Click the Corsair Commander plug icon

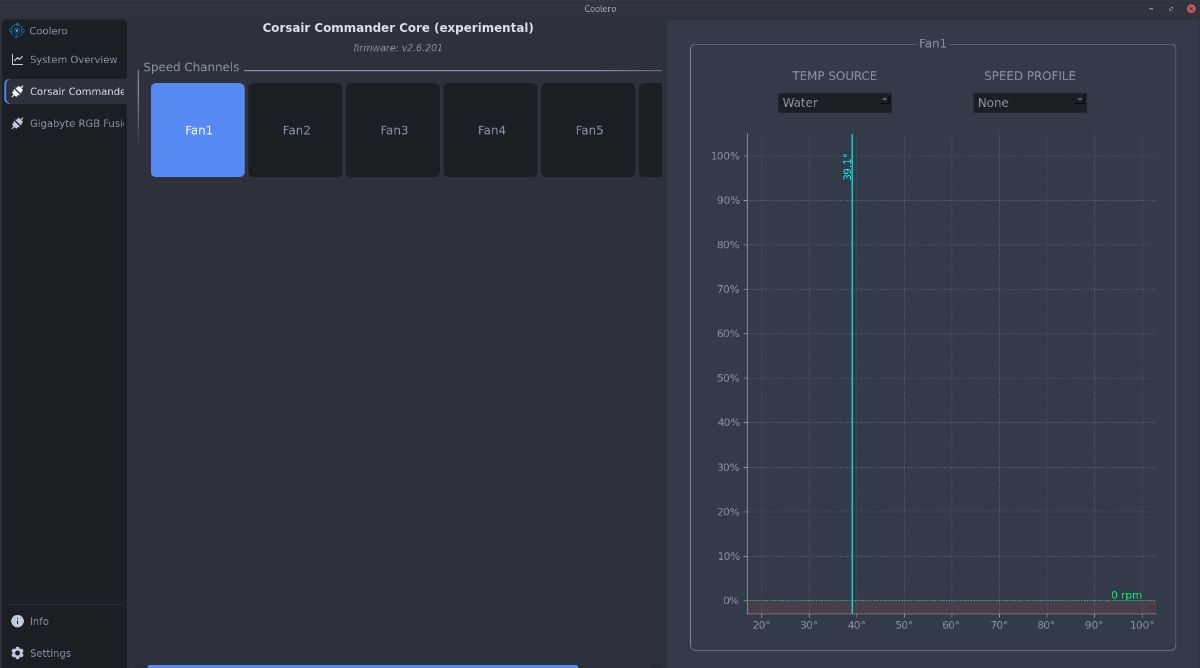17,92
